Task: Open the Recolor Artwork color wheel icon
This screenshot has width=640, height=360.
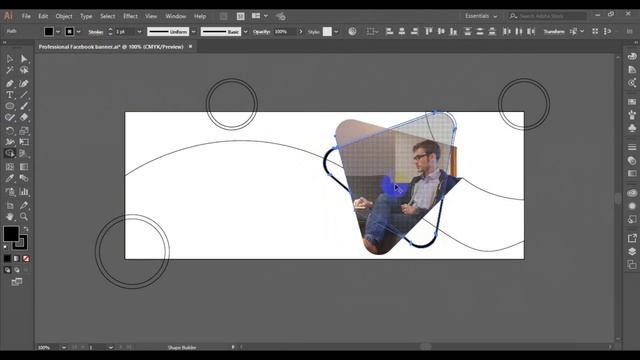Action: [x=352, y=31]
